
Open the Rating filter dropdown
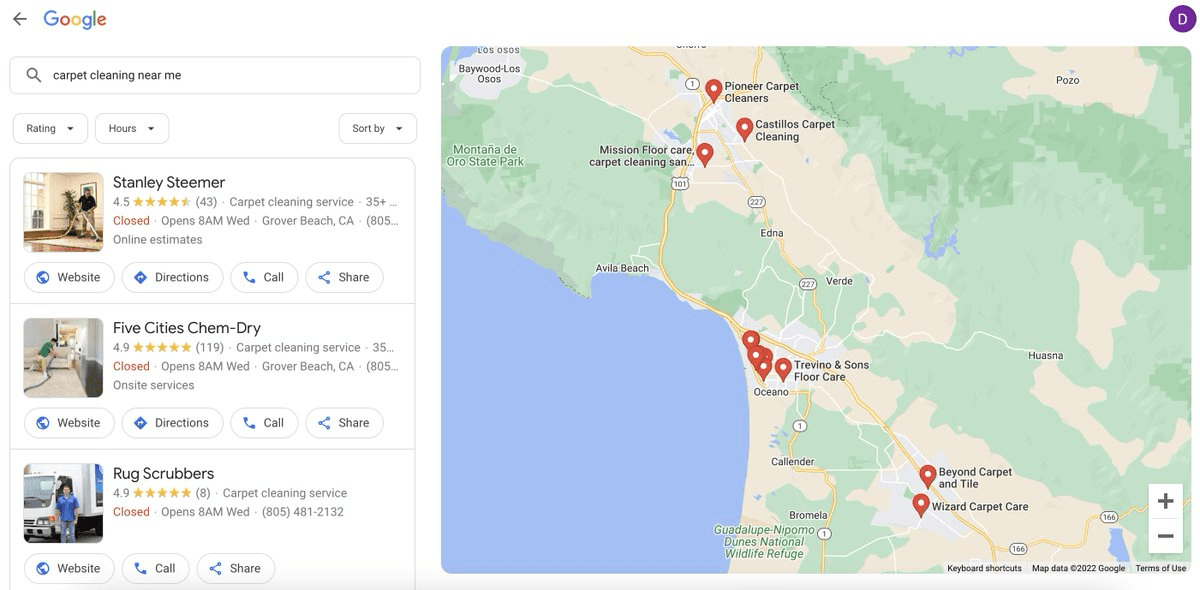coord(50,128)
